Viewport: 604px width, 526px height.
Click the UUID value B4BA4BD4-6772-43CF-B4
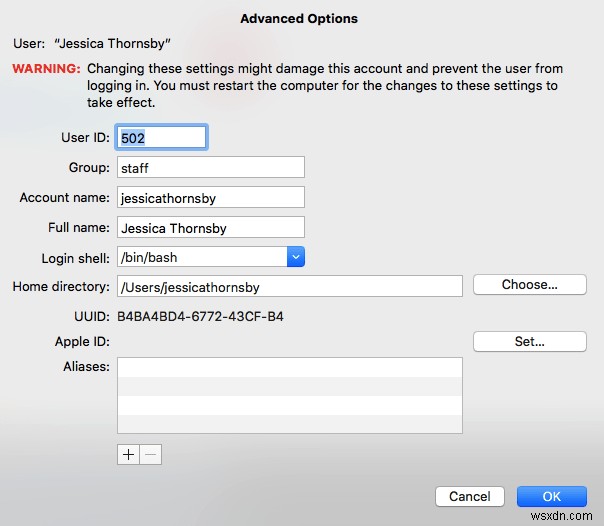pyautogui.click(x=200, y=317)
